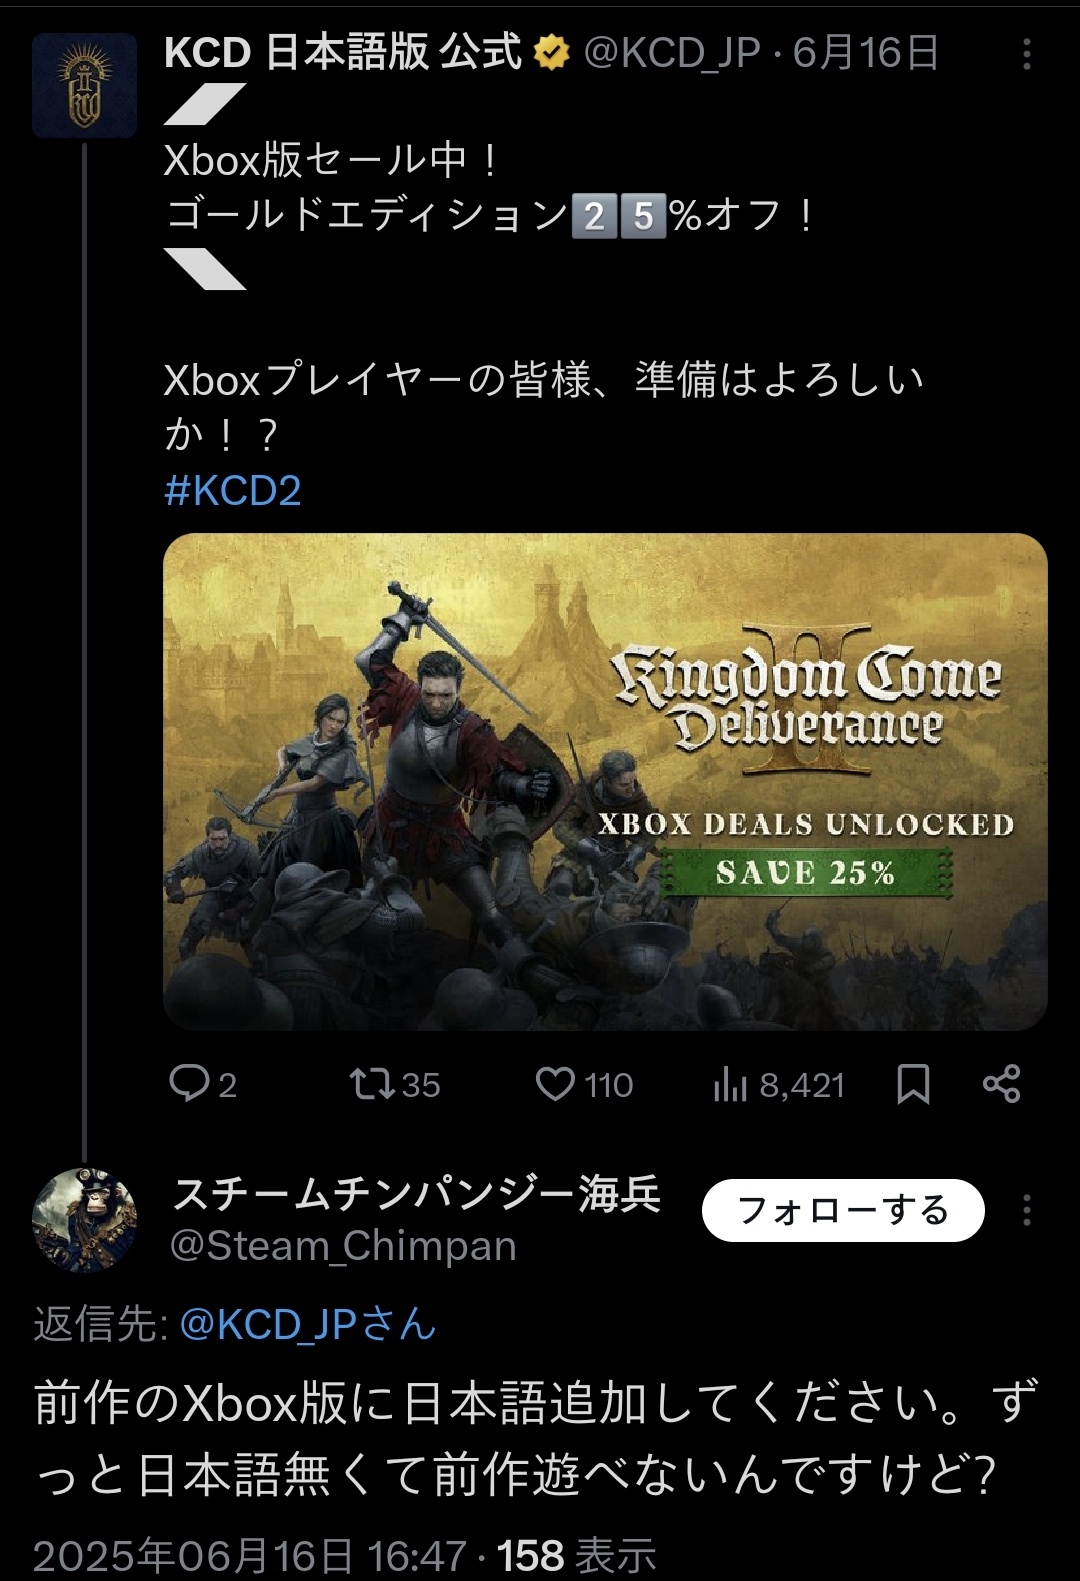Open Steam Chimpan's profile avatar
Image resolution: width=1080 pixels, height=1581 pixels.
(x=84, y=1219)
